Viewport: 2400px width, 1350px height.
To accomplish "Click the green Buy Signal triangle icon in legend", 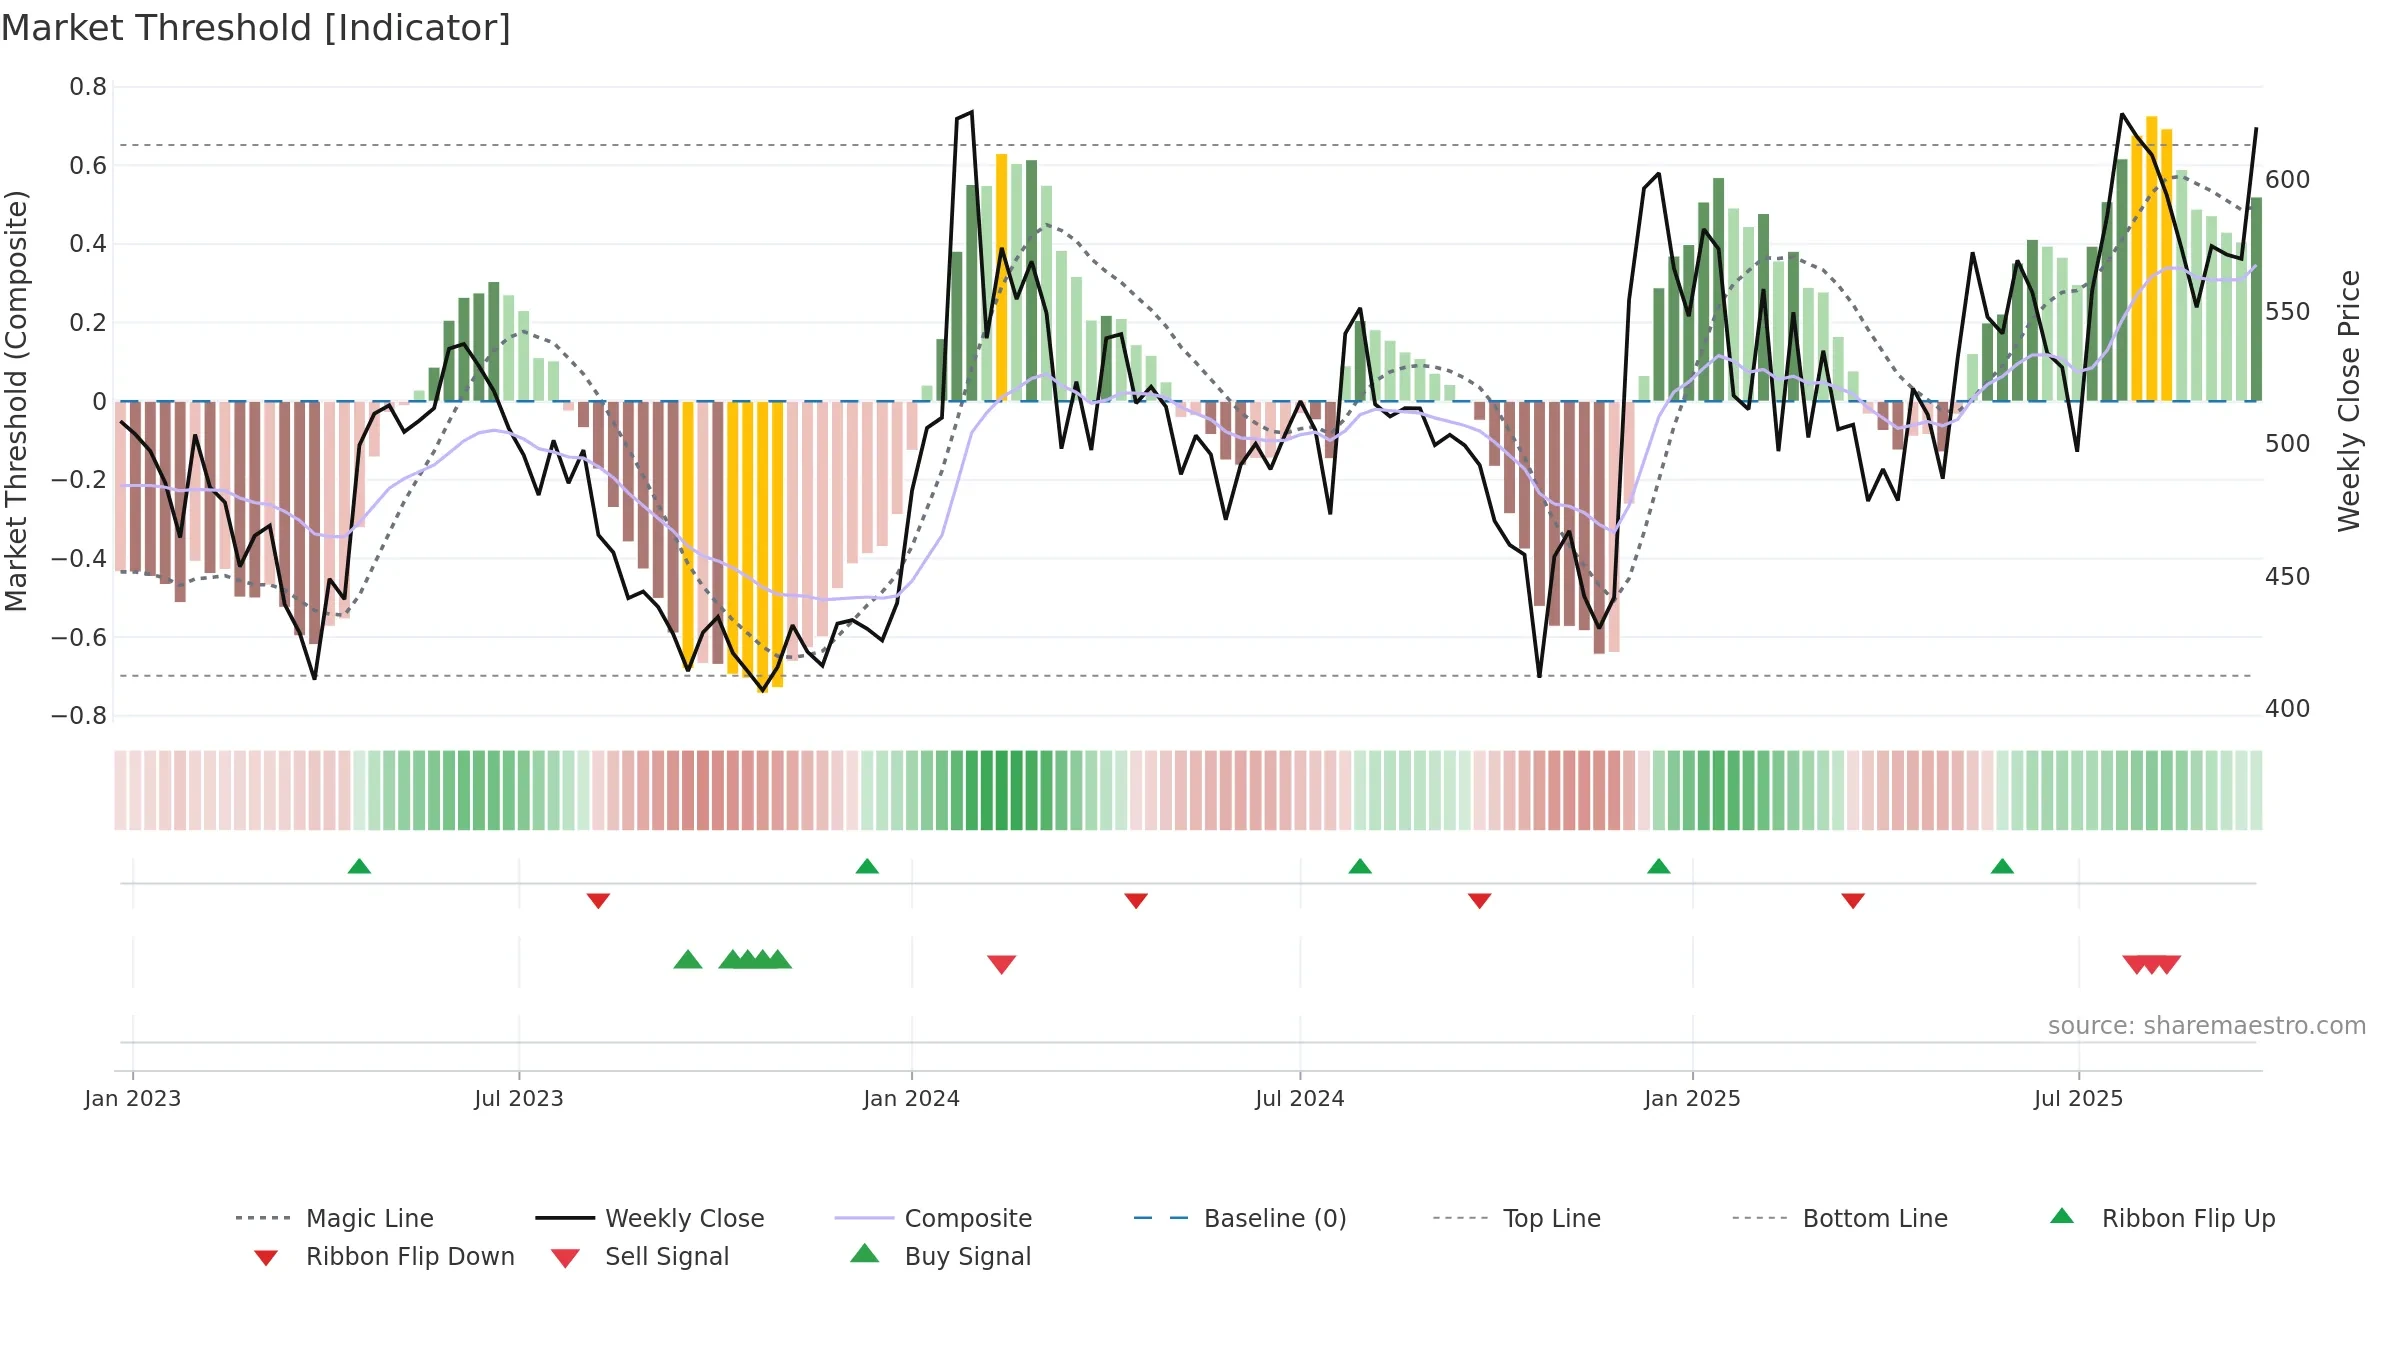I will [x=865, y=1253].
